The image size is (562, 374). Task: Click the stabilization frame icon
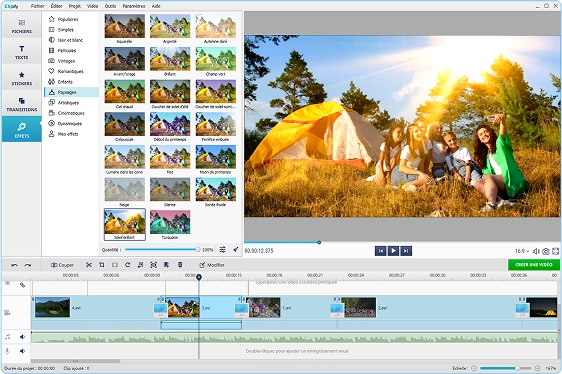153,265
